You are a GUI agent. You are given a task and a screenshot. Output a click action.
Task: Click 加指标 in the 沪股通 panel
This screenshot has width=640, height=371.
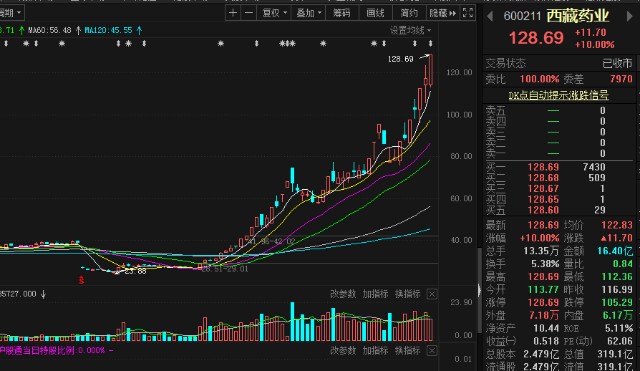pos(375,350)
